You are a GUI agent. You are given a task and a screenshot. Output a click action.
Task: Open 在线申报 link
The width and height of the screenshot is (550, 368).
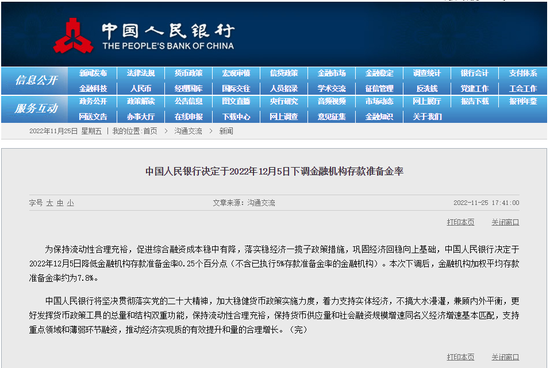(188, 116)
